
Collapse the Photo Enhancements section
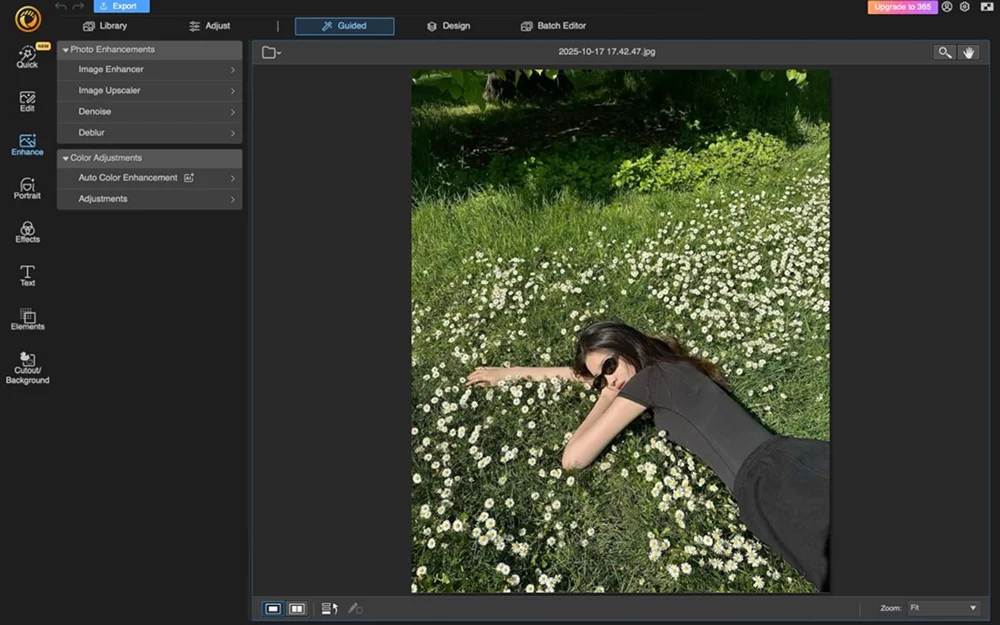(66, 49)
